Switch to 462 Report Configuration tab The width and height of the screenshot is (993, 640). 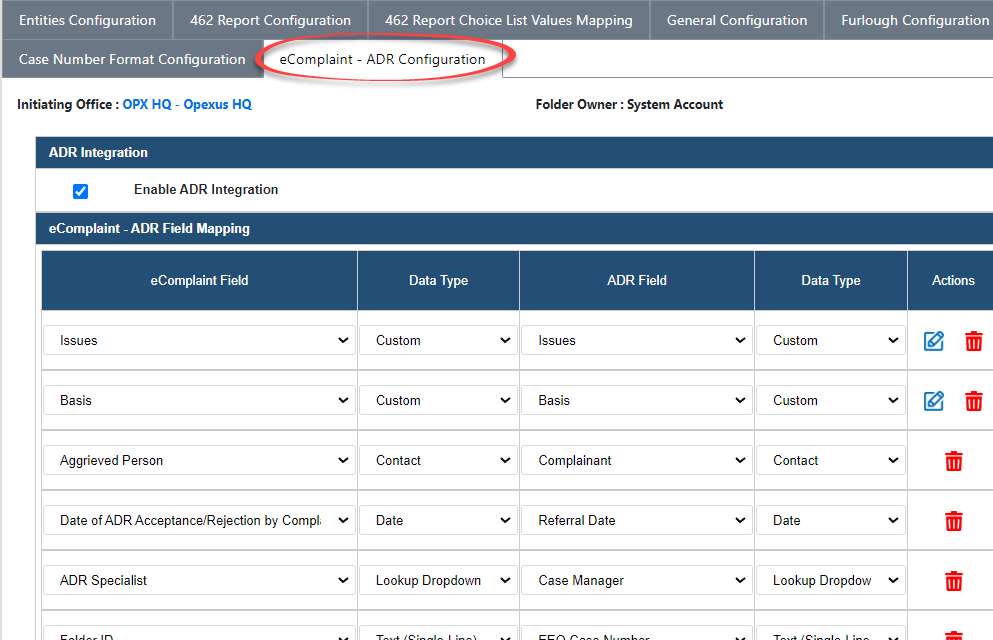[270, 20]
